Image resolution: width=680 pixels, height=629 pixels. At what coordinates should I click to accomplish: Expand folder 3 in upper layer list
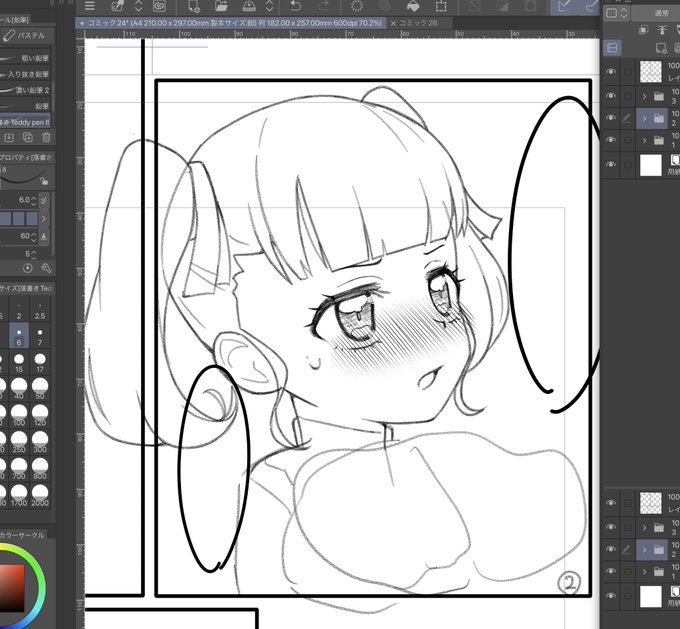point(644,96)
